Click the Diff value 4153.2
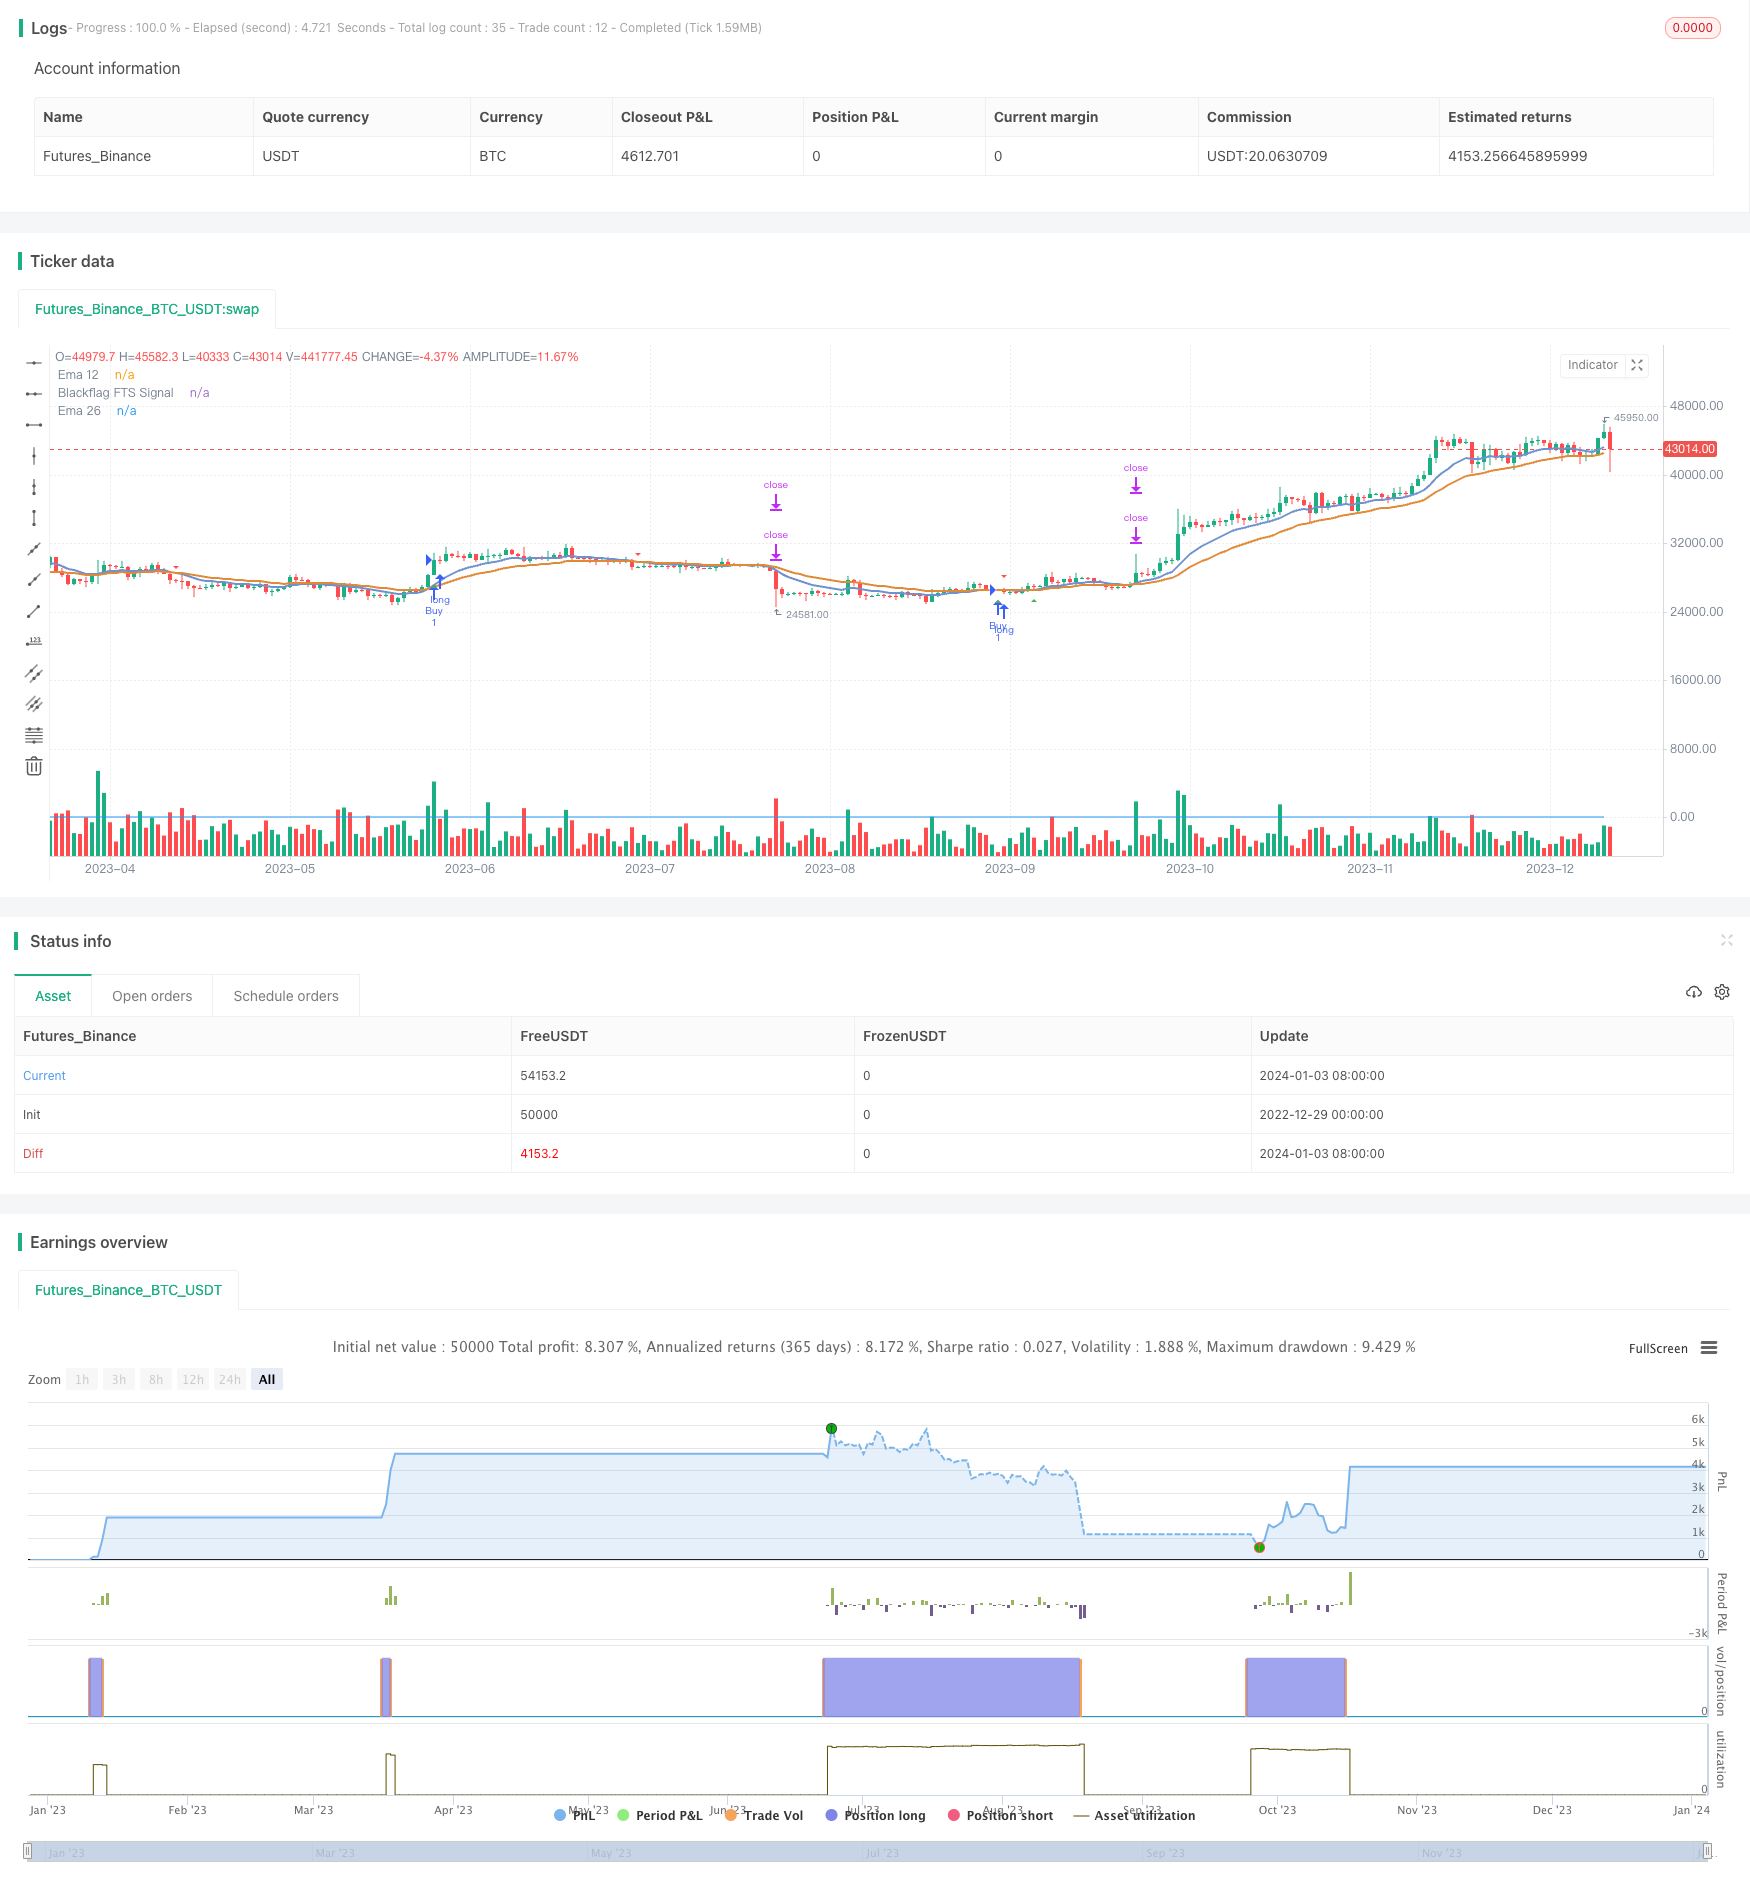1750x1890 pixels. (539, 1154)
